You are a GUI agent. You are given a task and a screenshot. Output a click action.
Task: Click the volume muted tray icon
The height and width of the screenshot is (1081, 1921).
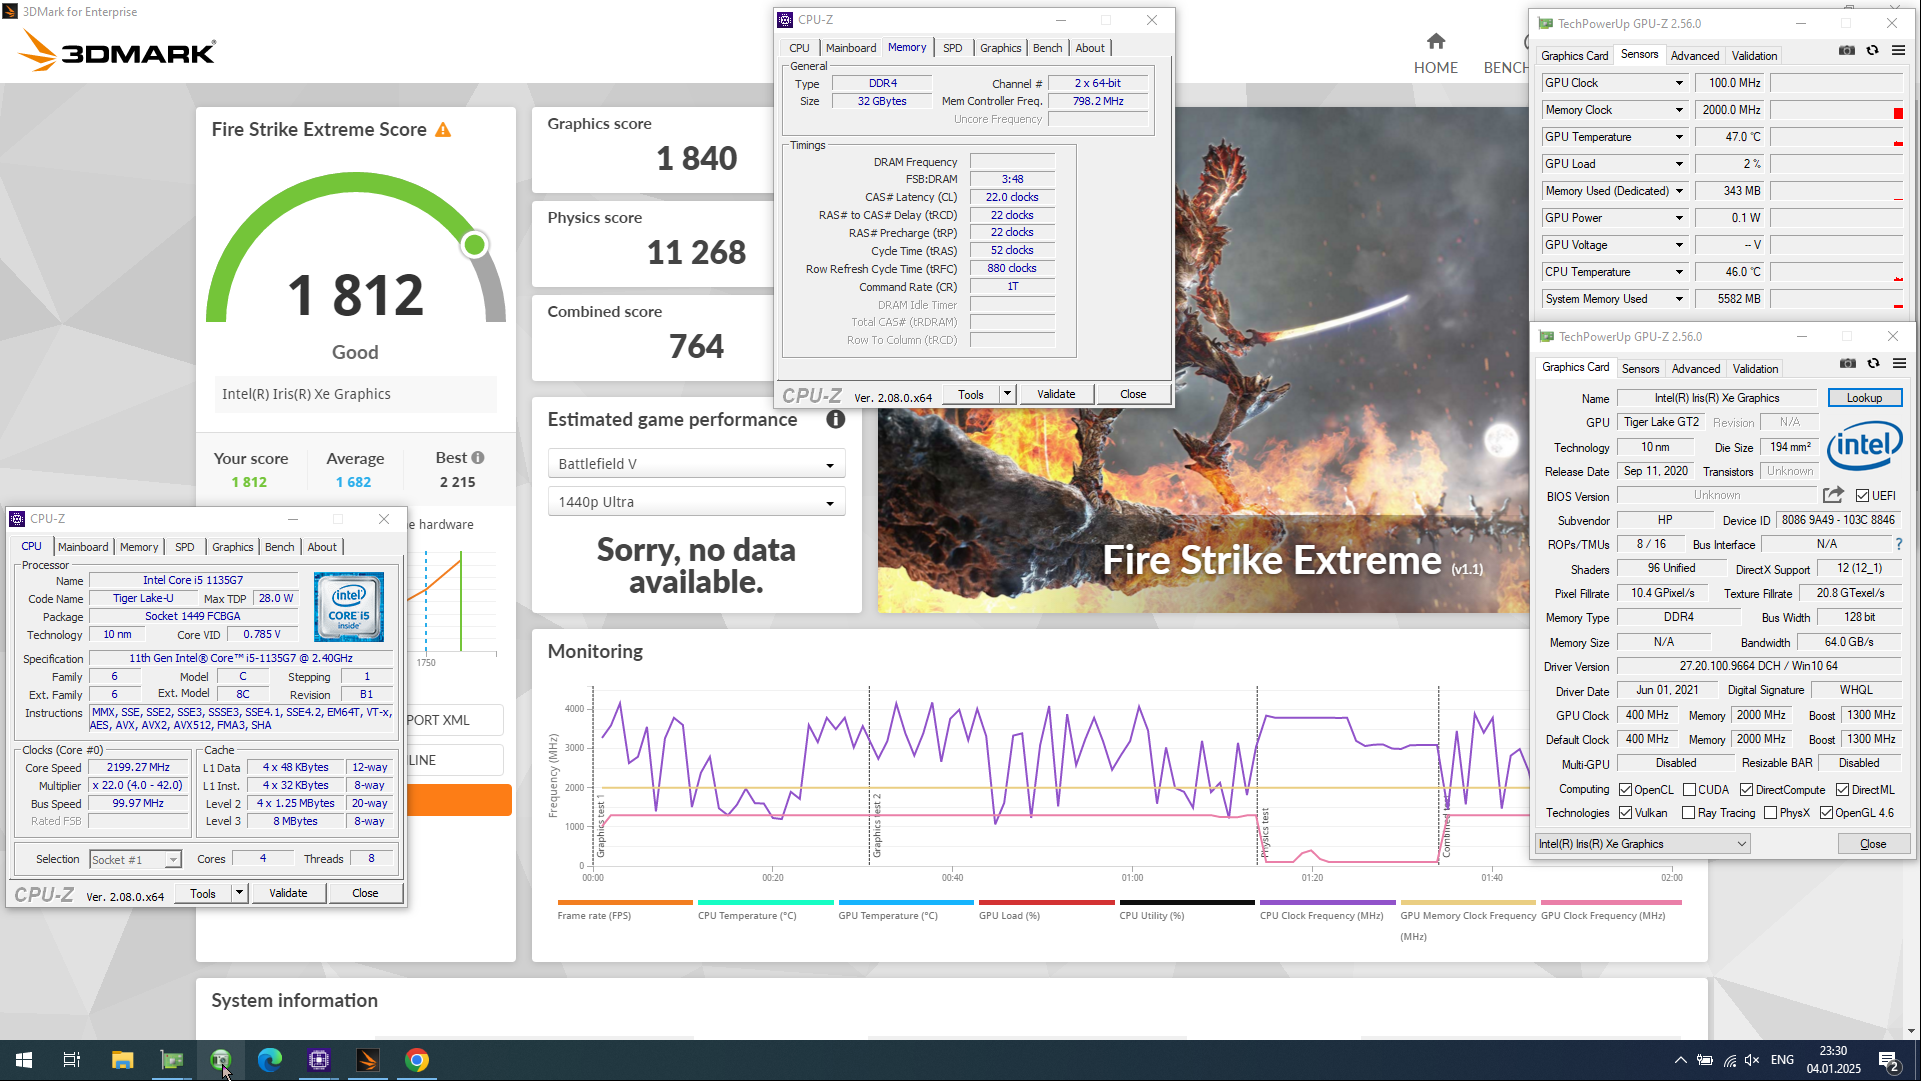[x=1752, y=1060]
